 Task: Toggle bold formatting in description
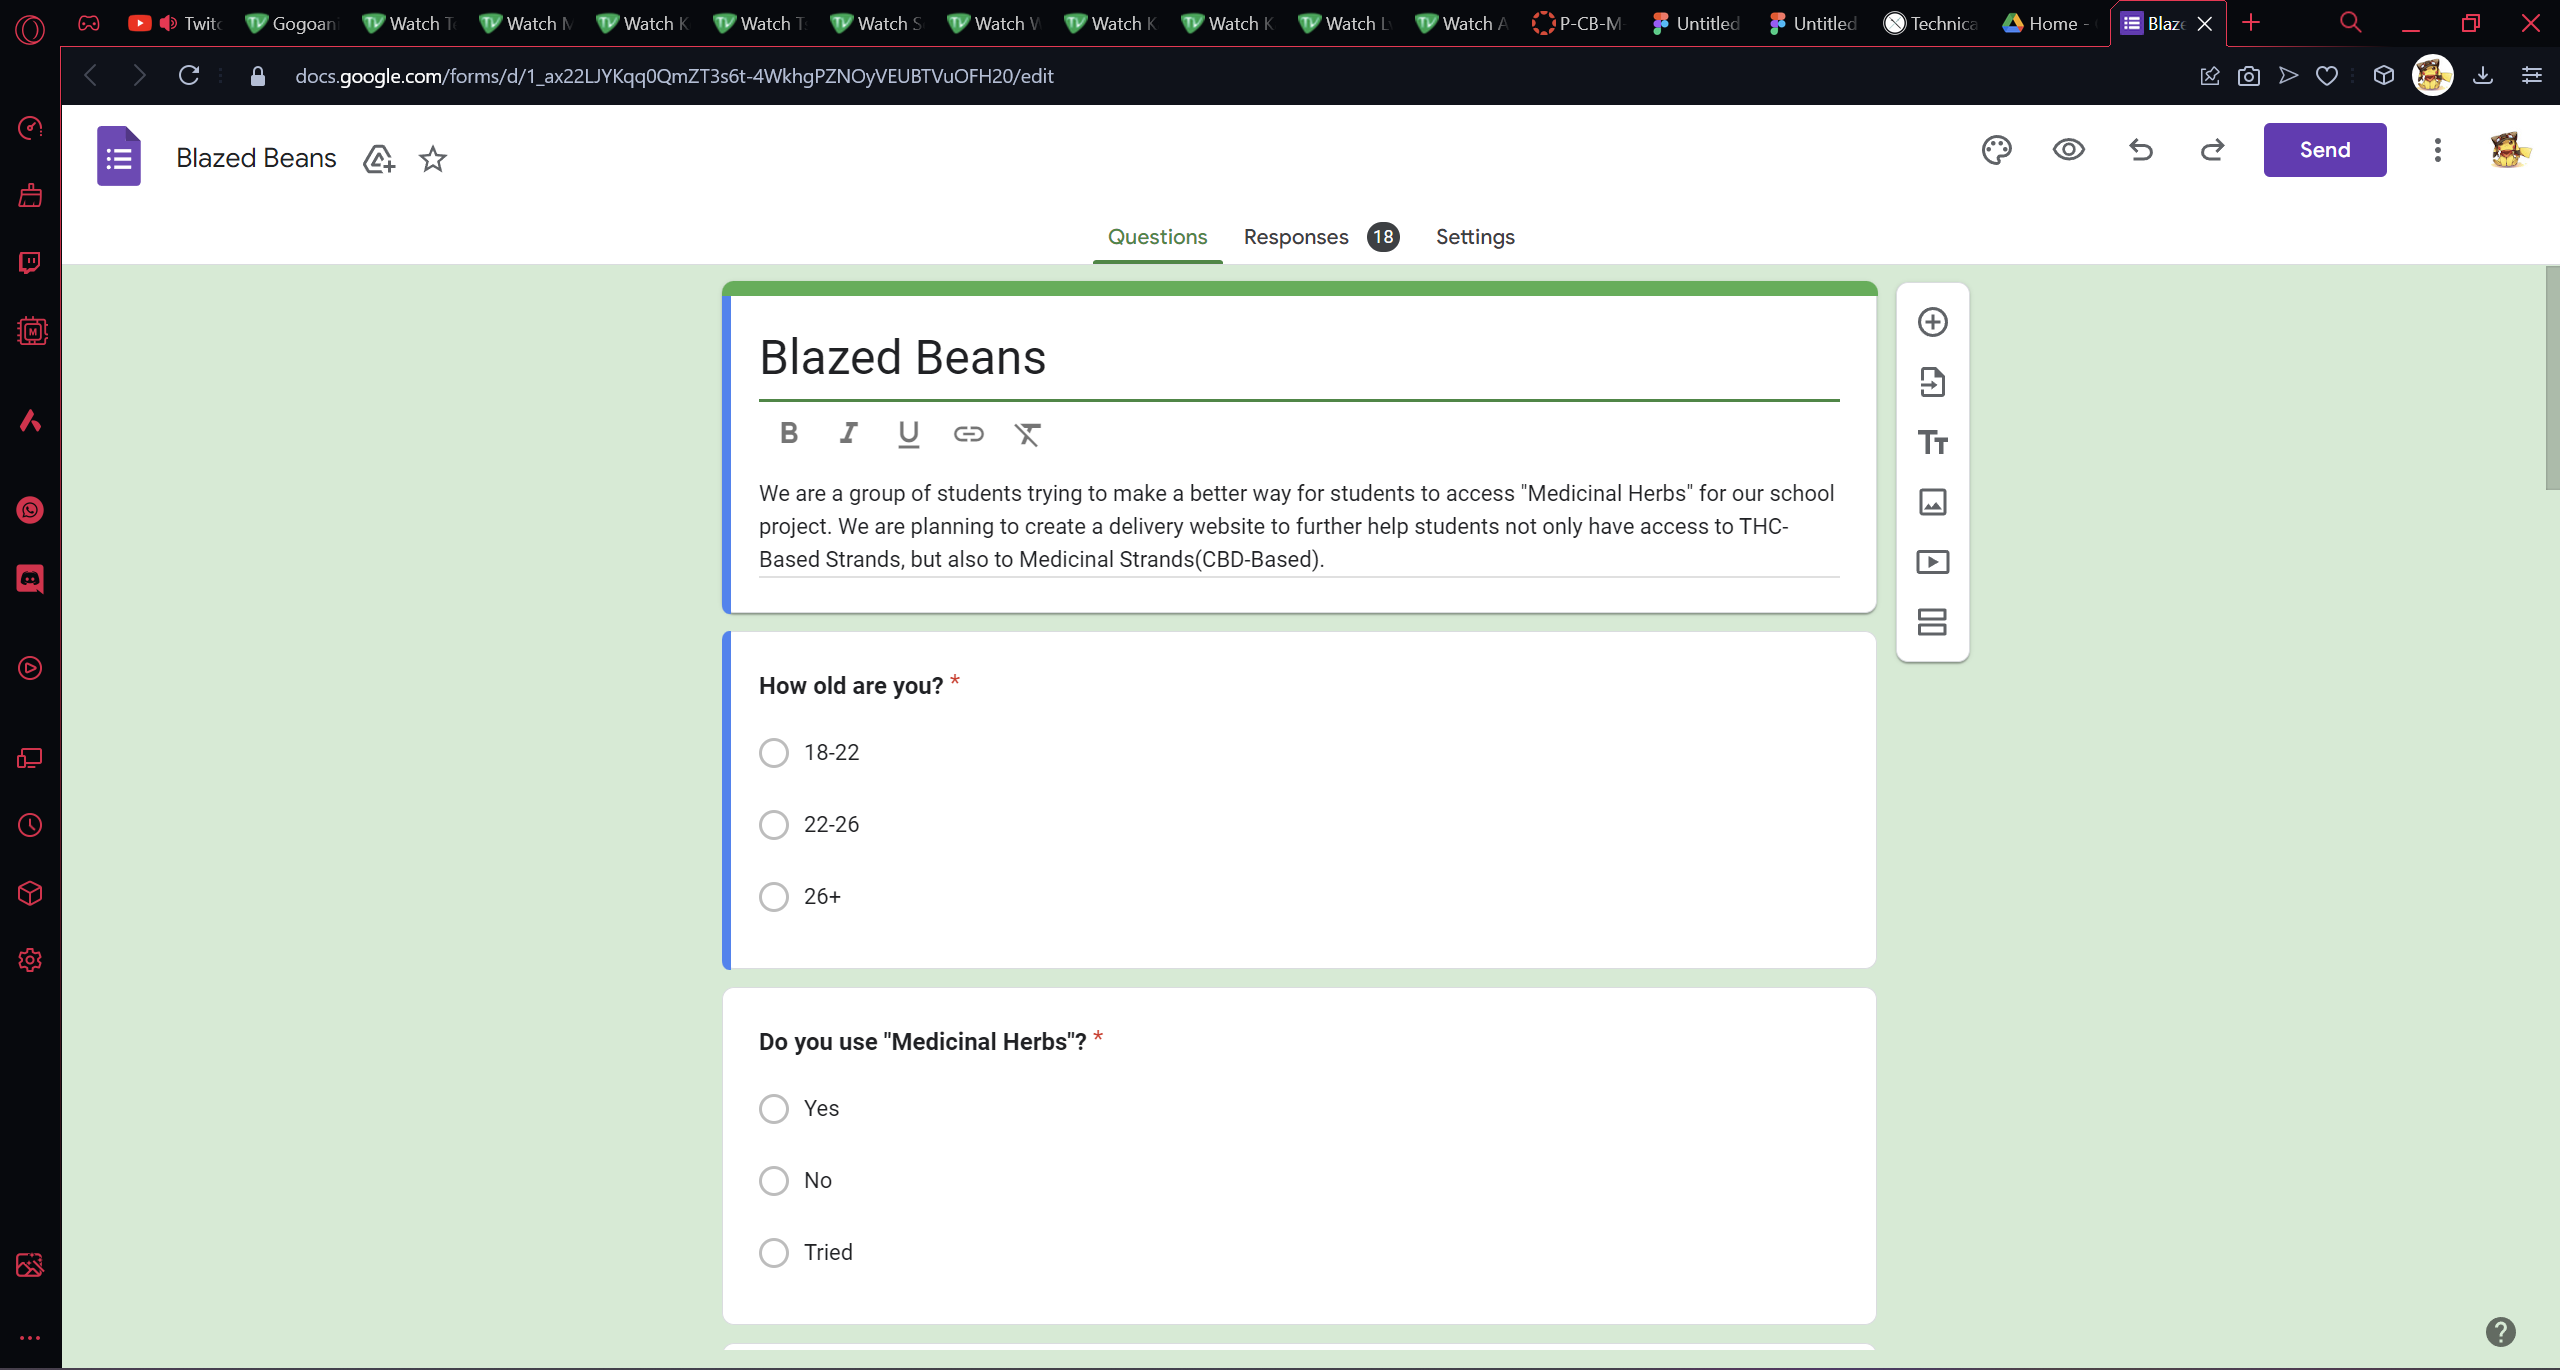tap(788, 433)
